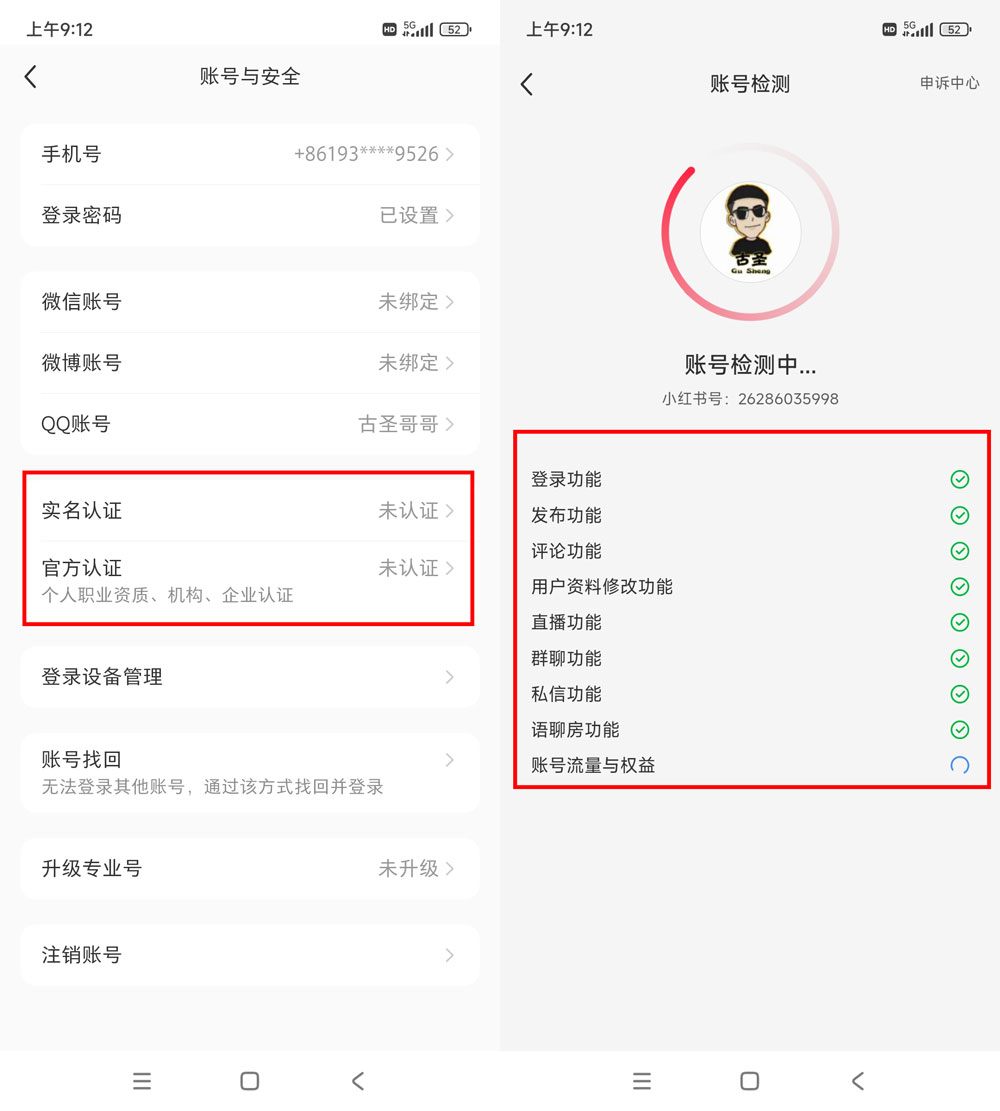Tap the 古圣 profile avatar
The width and height of the screenshot is (1000, 1111).
point(751,232)
